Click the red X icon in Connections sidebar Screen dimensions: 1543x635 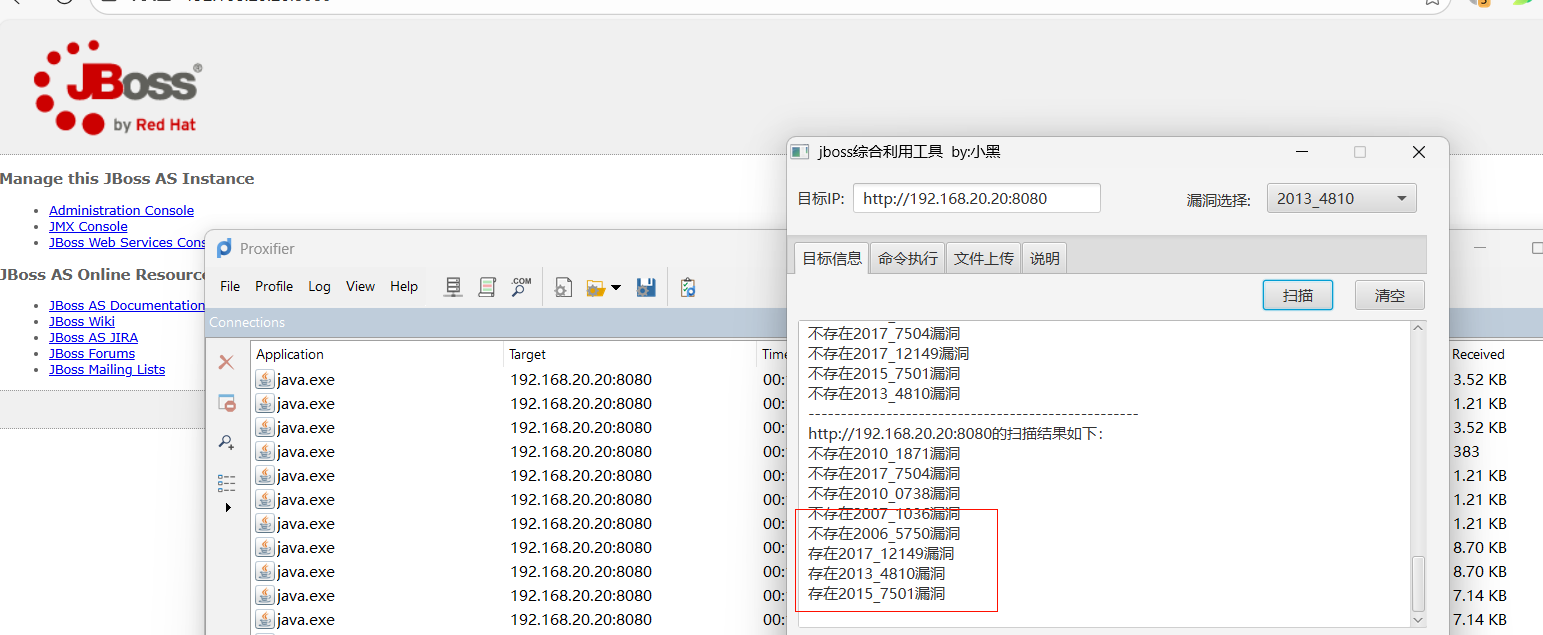tap(227, 362)
